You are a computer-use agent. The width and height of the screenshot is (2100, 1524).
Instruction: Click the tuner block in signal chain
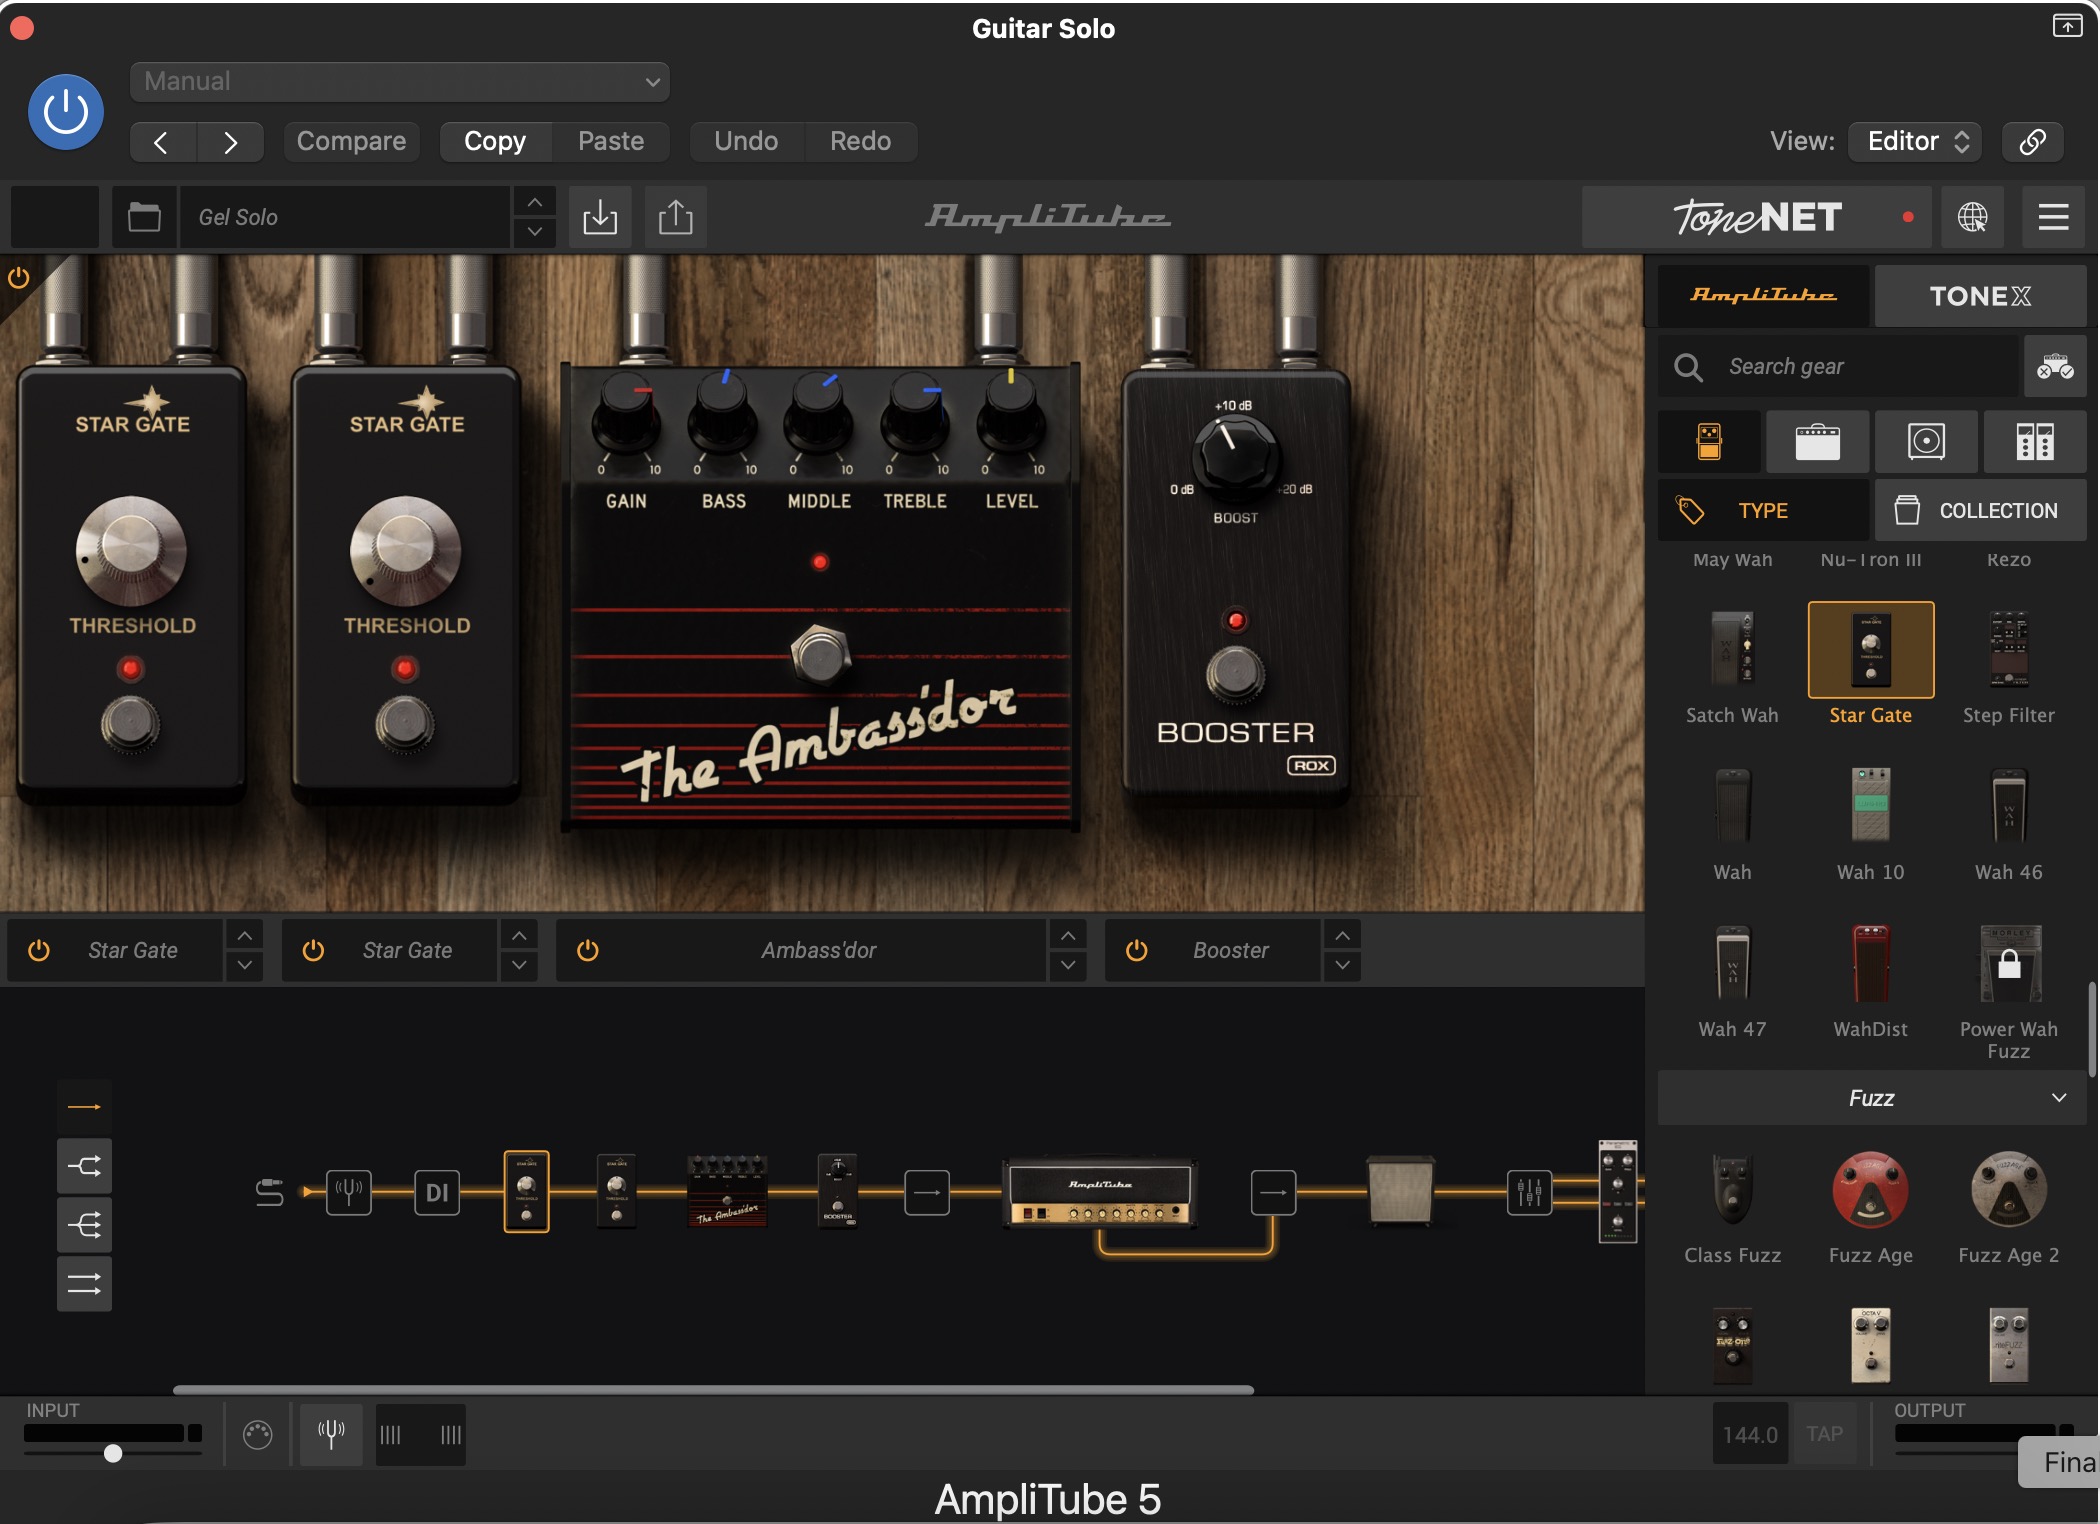pyautogui.click(x=349, y=1192)
